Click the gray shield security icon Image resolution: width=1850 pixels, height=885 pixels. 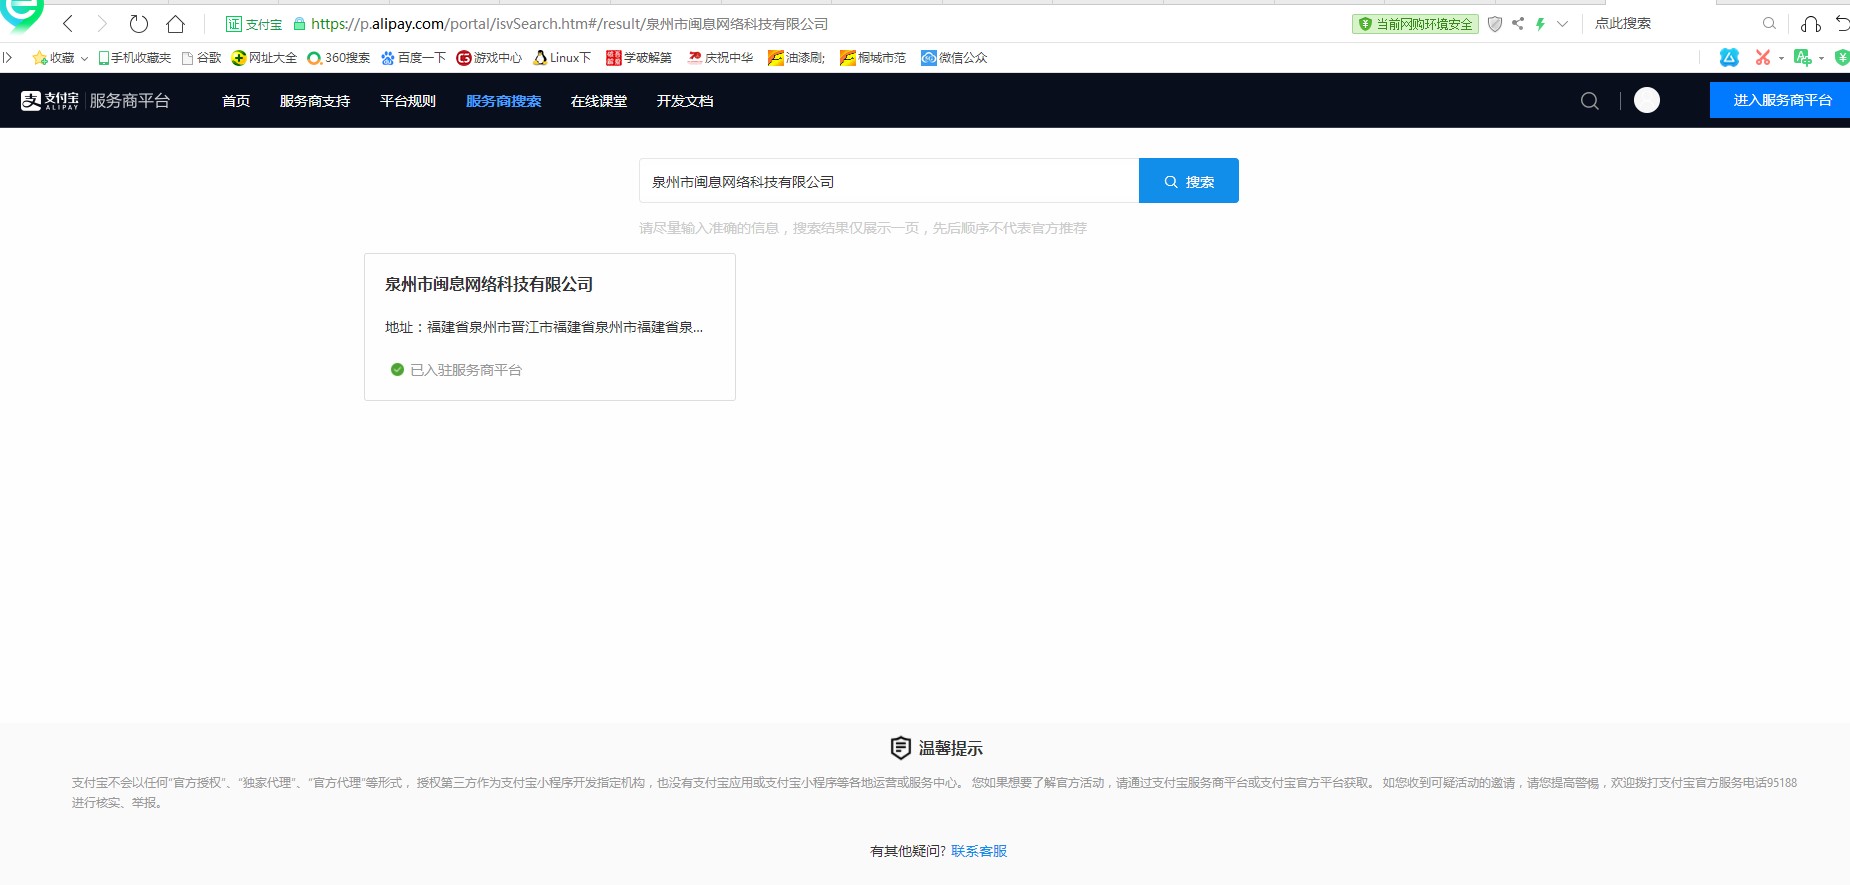pos(1495,24)
